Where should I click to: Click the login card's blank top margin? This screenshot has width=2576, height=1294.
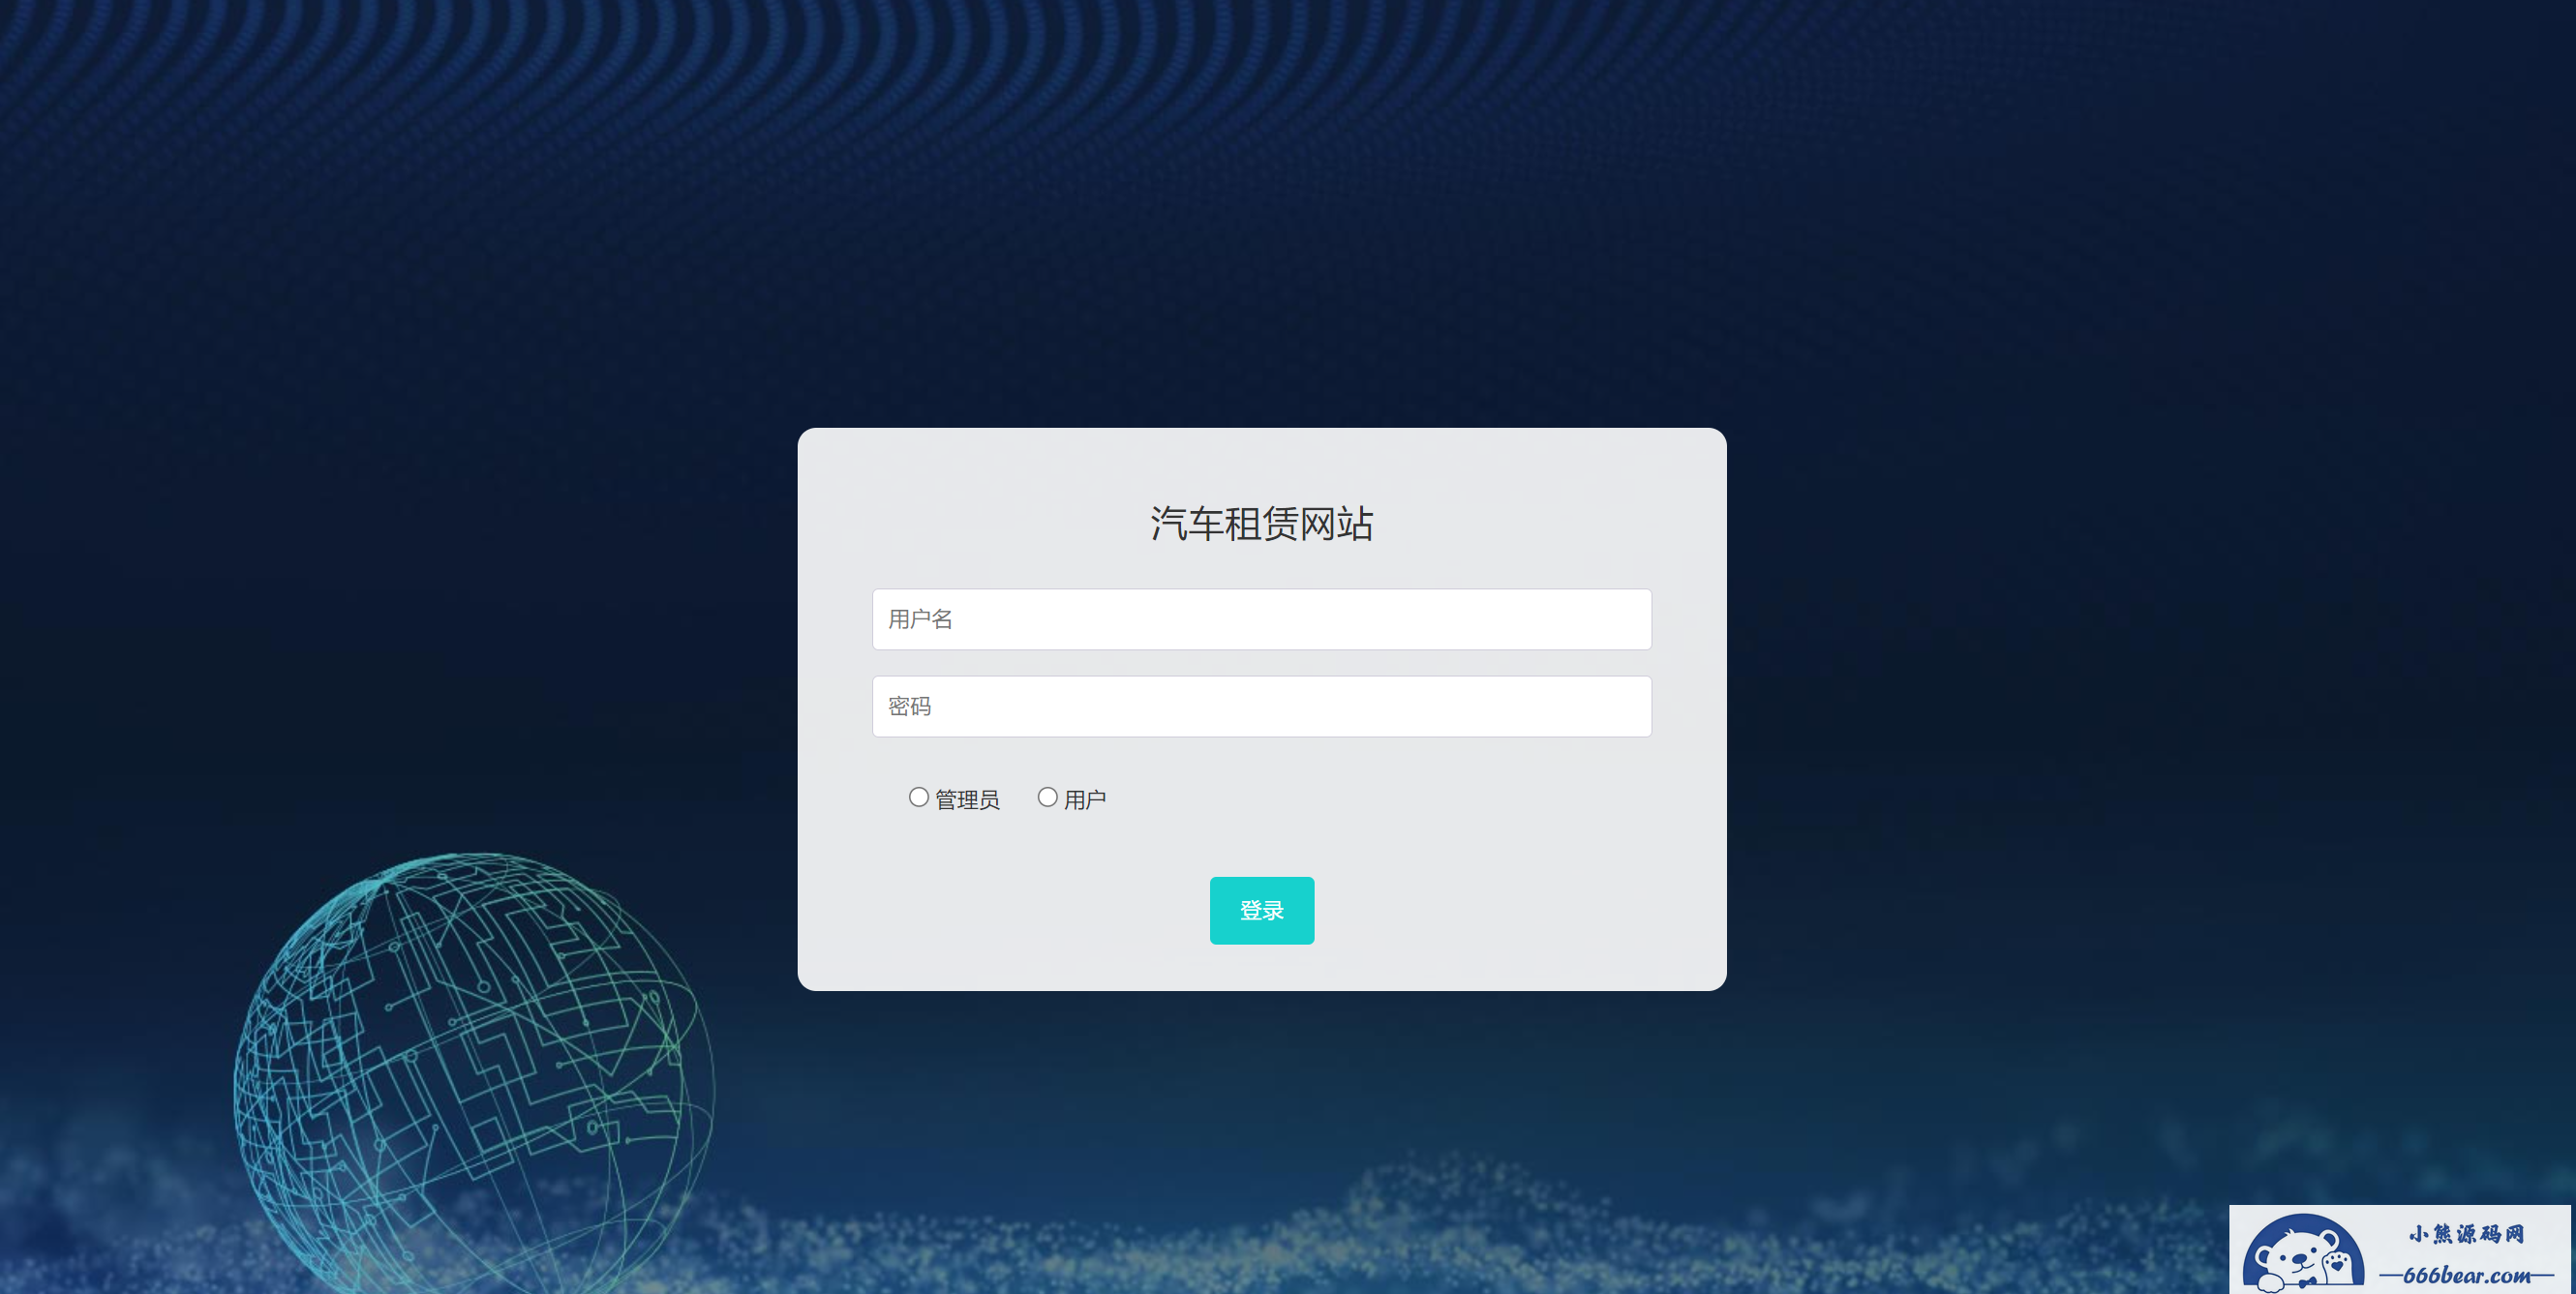point(1261,460)
